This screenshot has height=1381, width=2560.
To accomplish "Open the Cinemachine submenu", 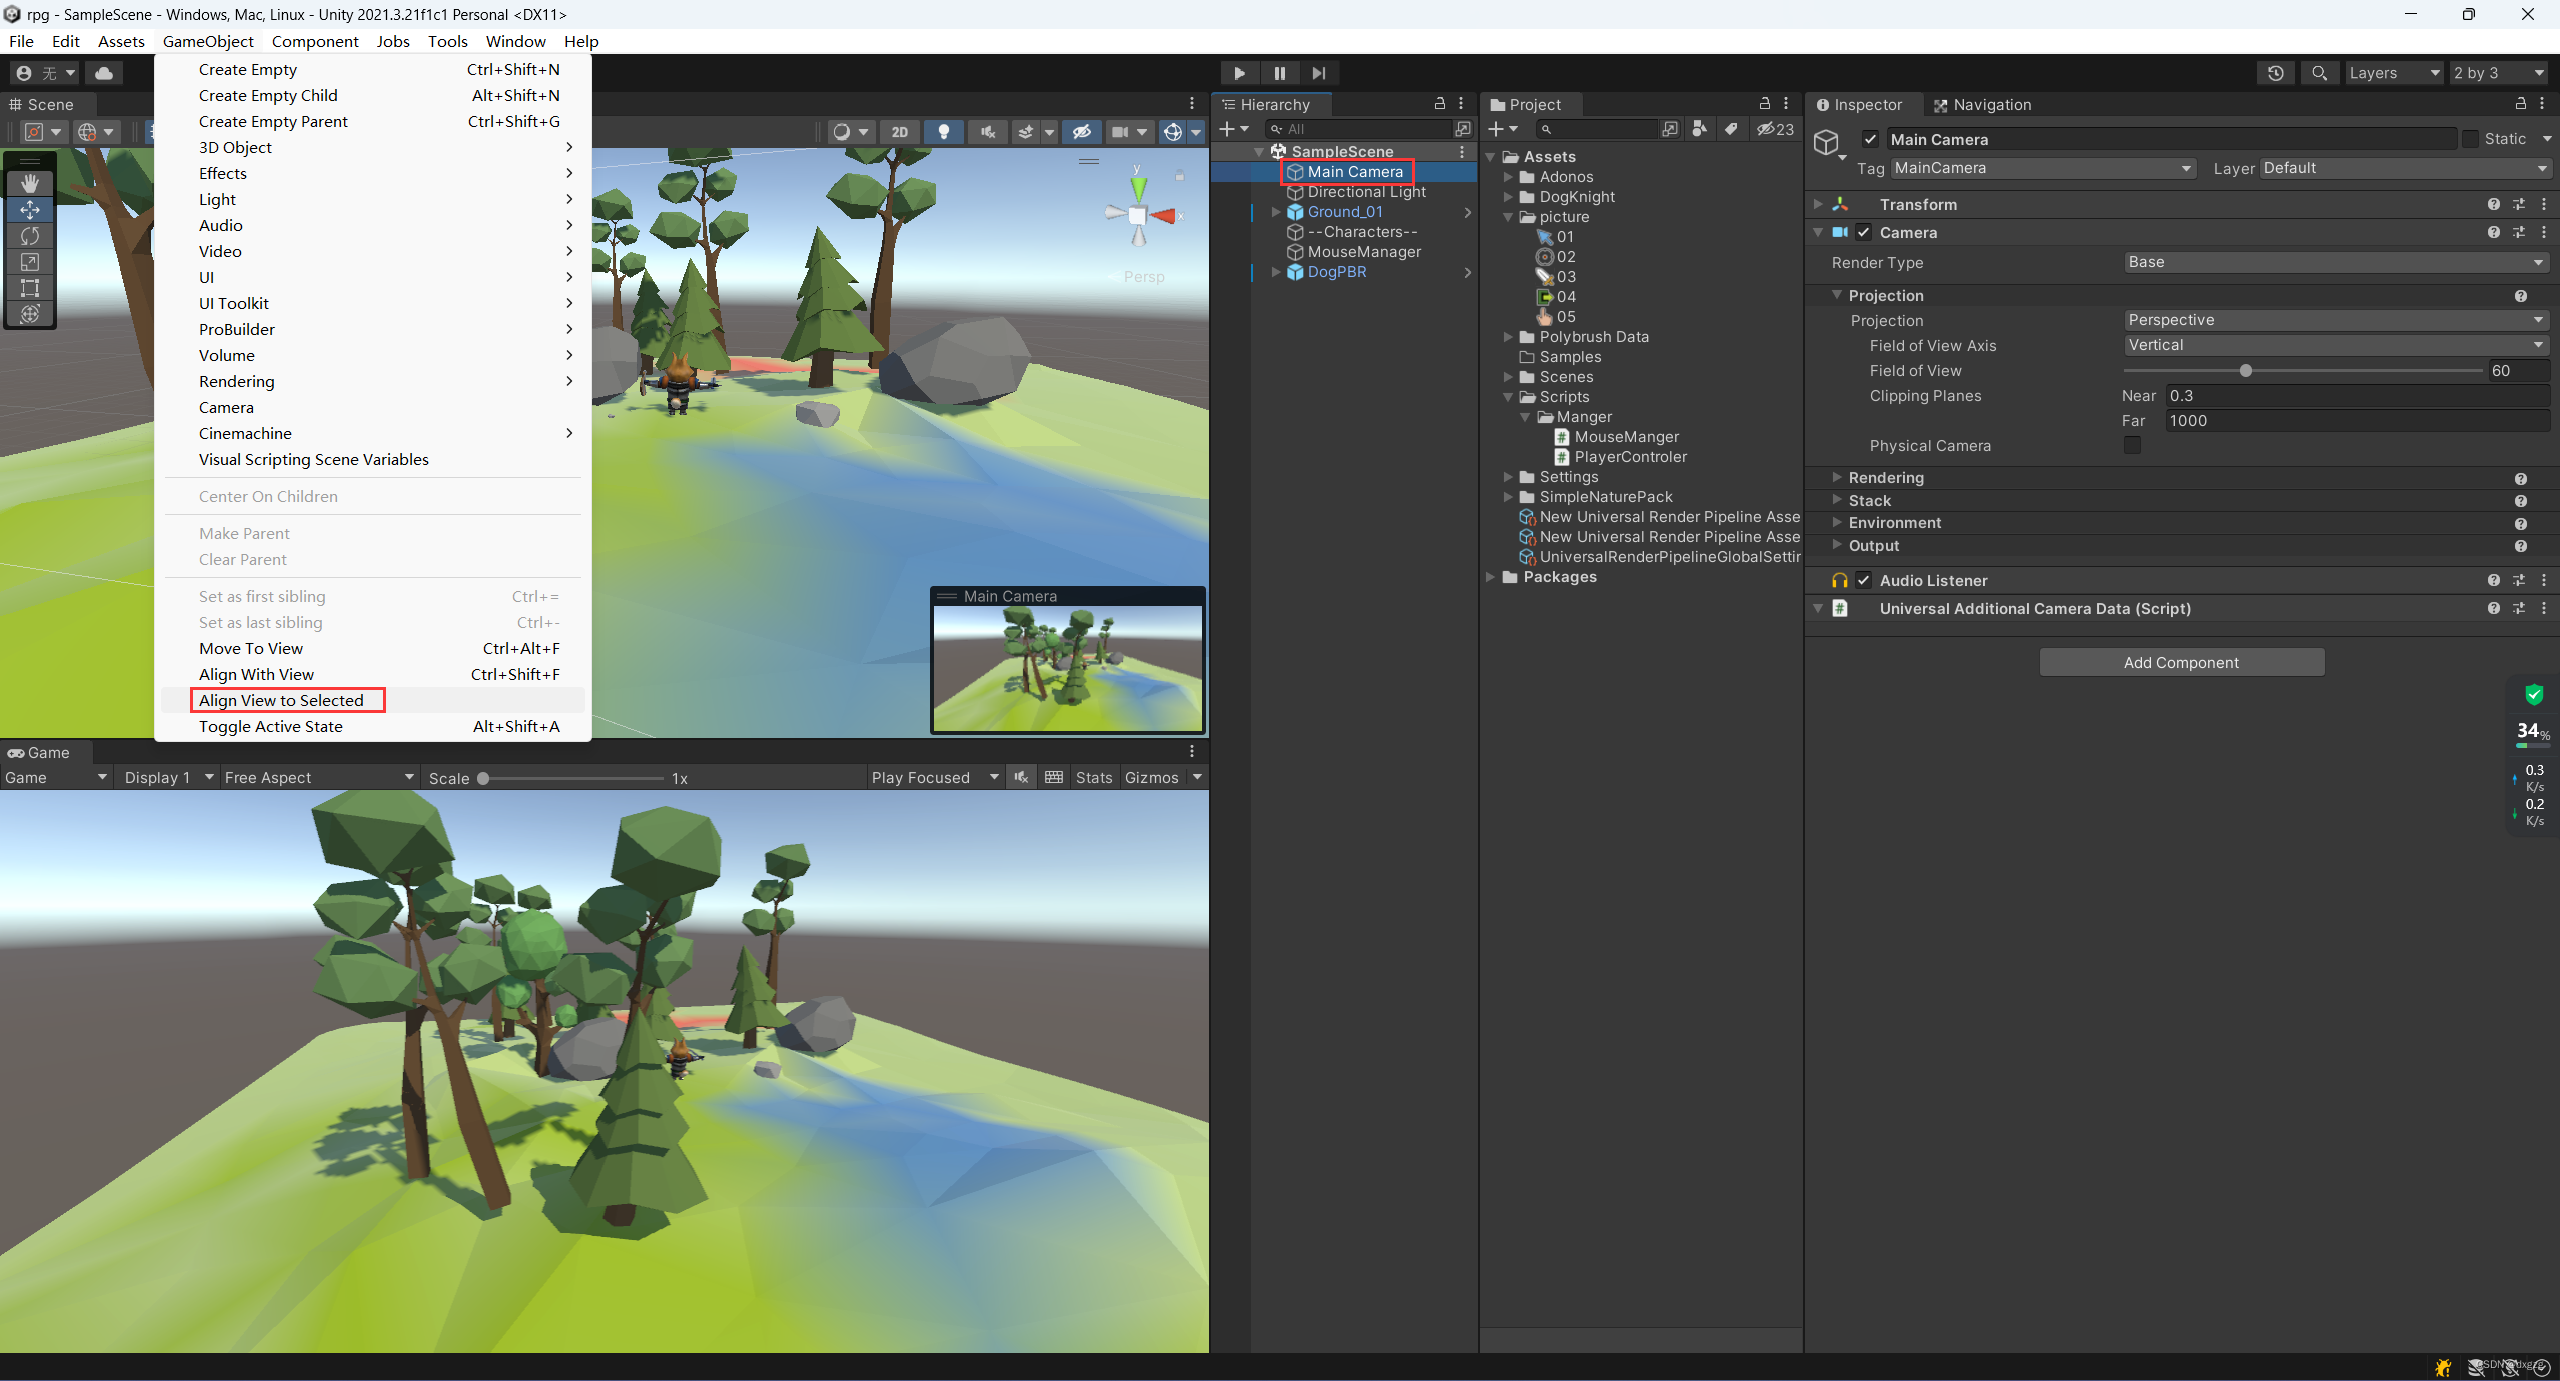I will (372, 433).
